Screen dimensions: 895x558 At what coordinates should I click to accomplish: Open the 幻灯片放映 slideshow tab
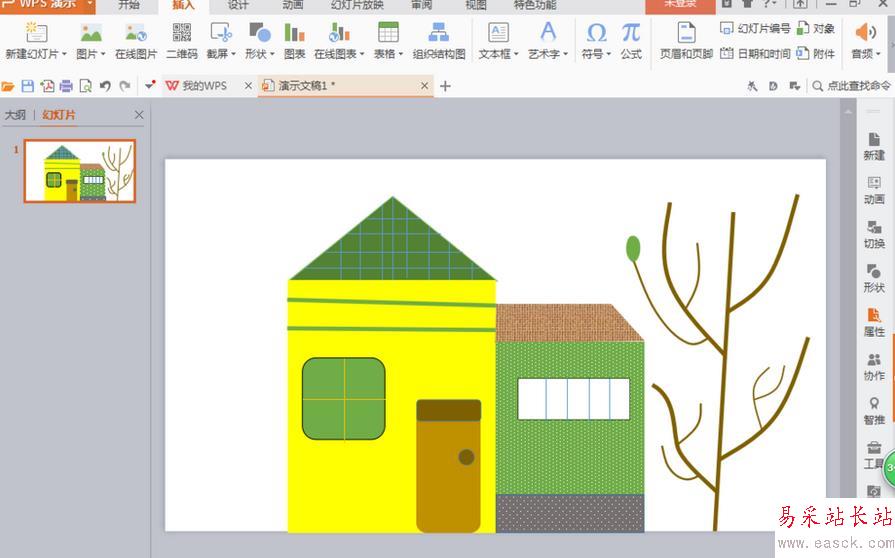357,5
